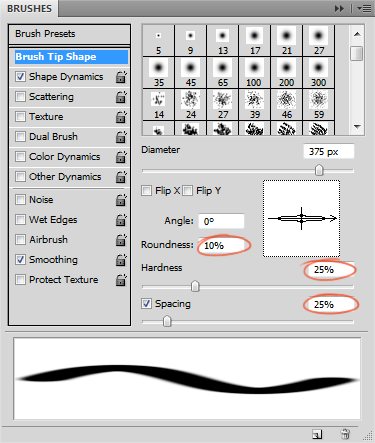Viewport: 375px width, 443px height.
Task: Click the brush list scroll up arrow
Action: pyautogui.click(x=357, y=34)
